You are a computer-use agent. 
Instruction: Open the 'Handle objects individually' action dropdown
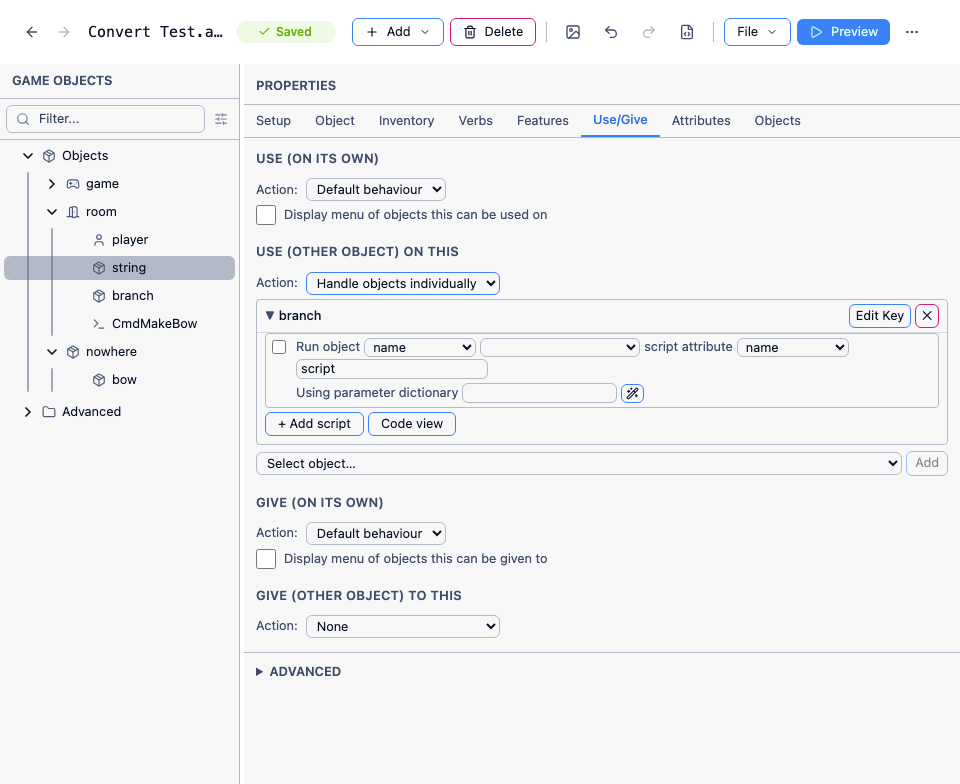[x=403, y=283]
